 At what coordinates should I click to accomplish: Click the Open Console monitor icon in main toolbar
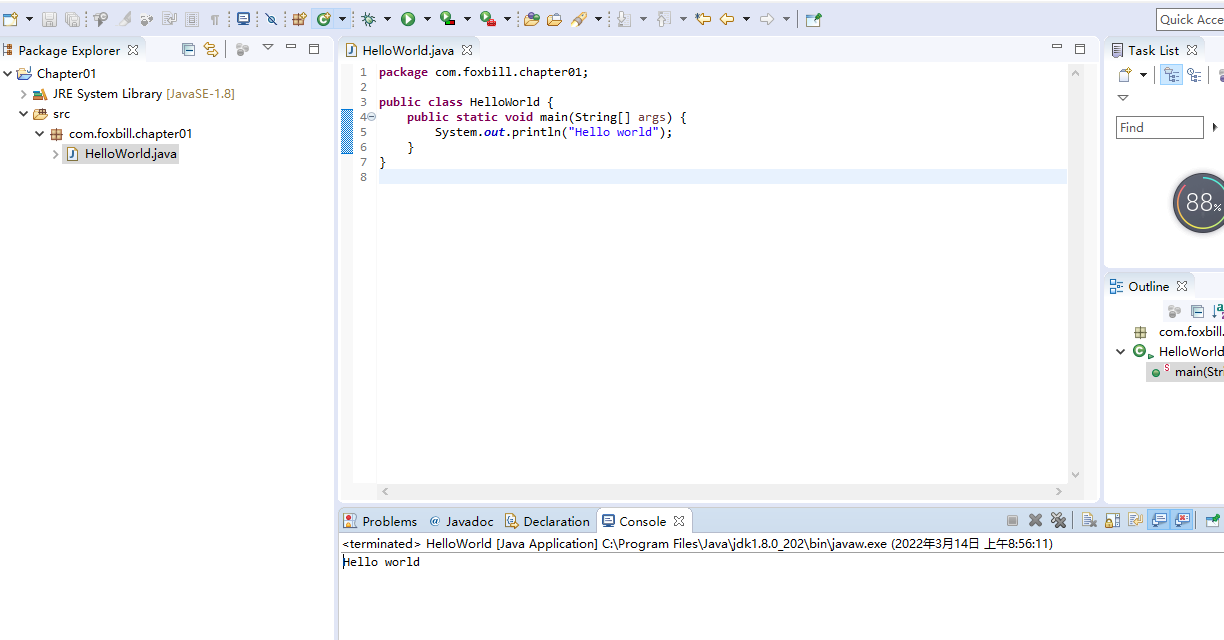[244, 19]
